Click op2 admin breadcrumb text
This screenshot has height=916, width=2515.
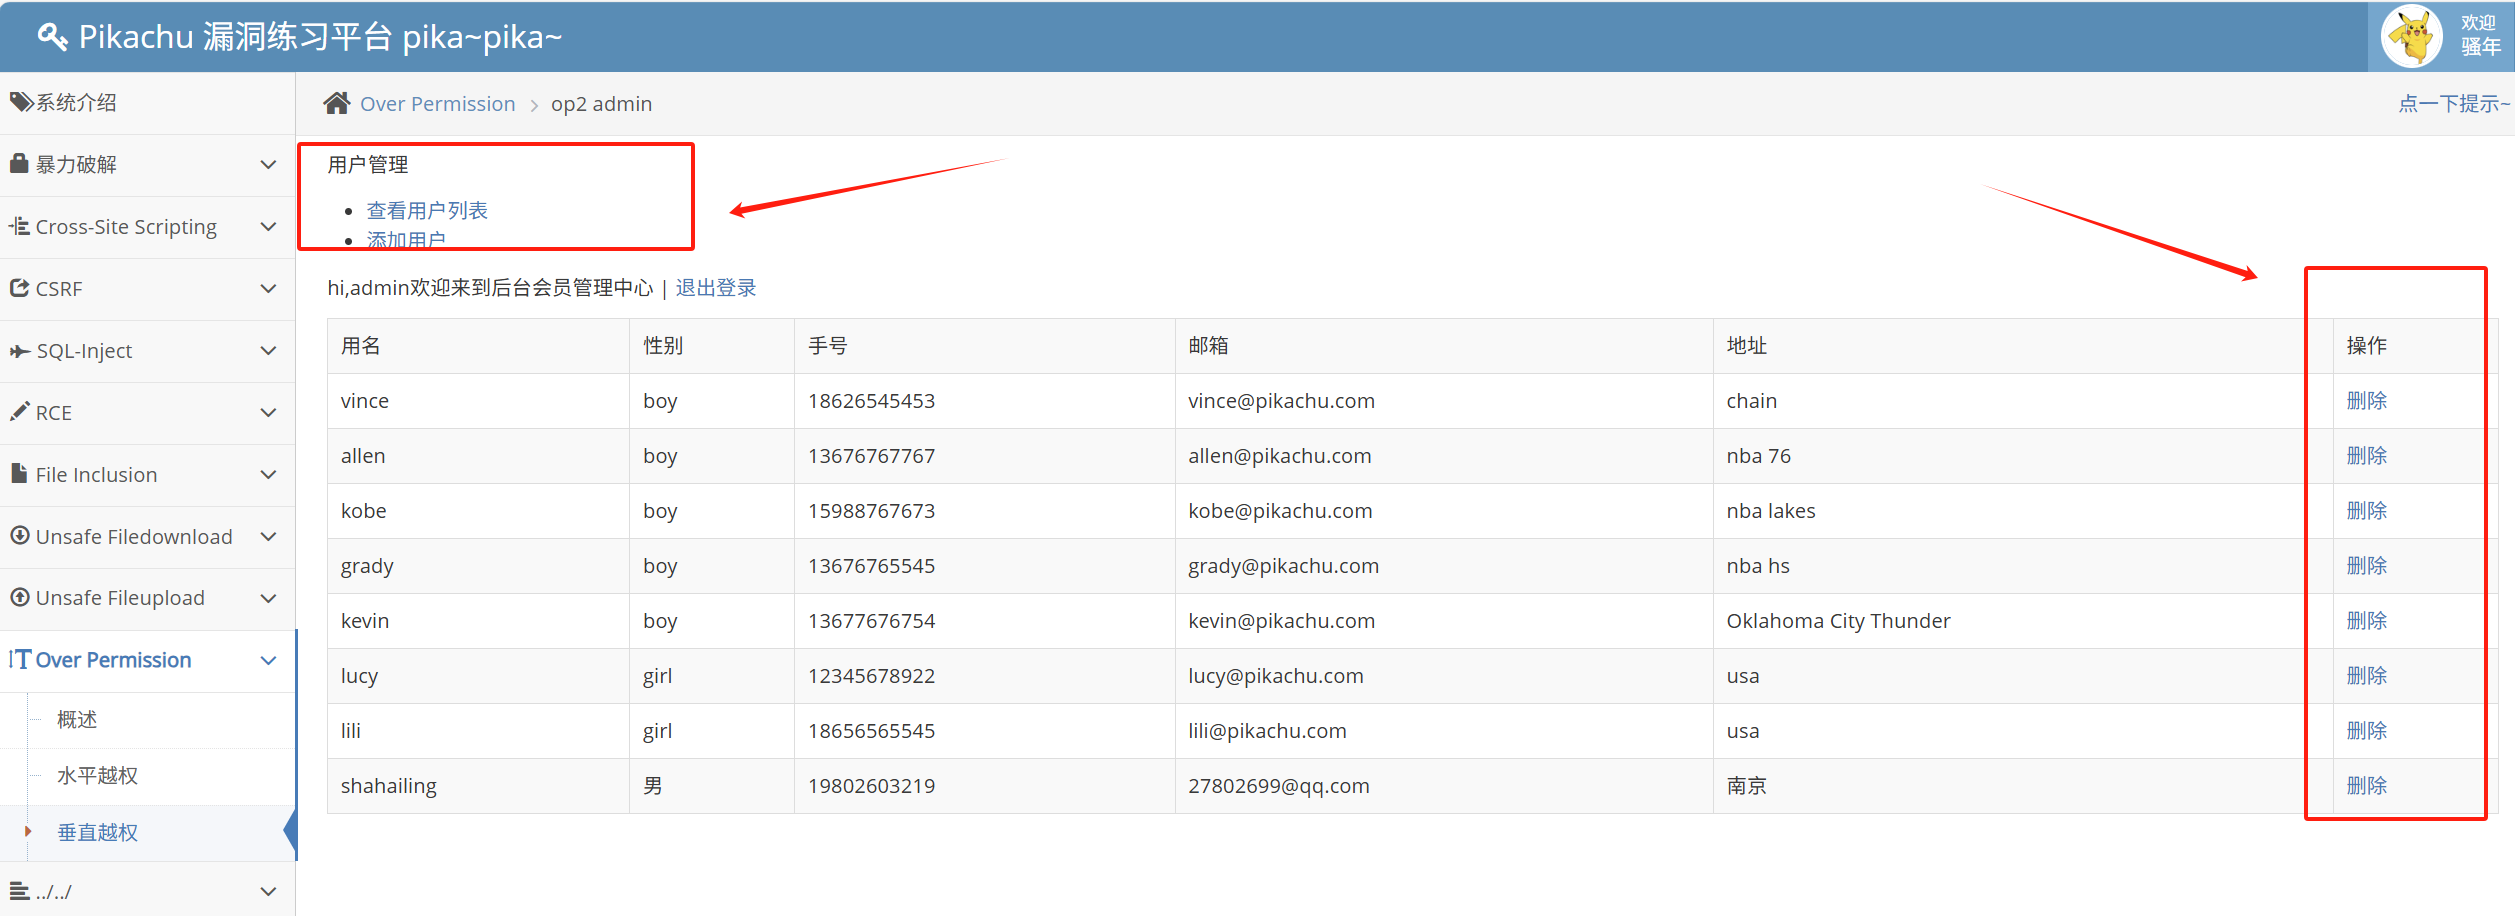[601, 104]
